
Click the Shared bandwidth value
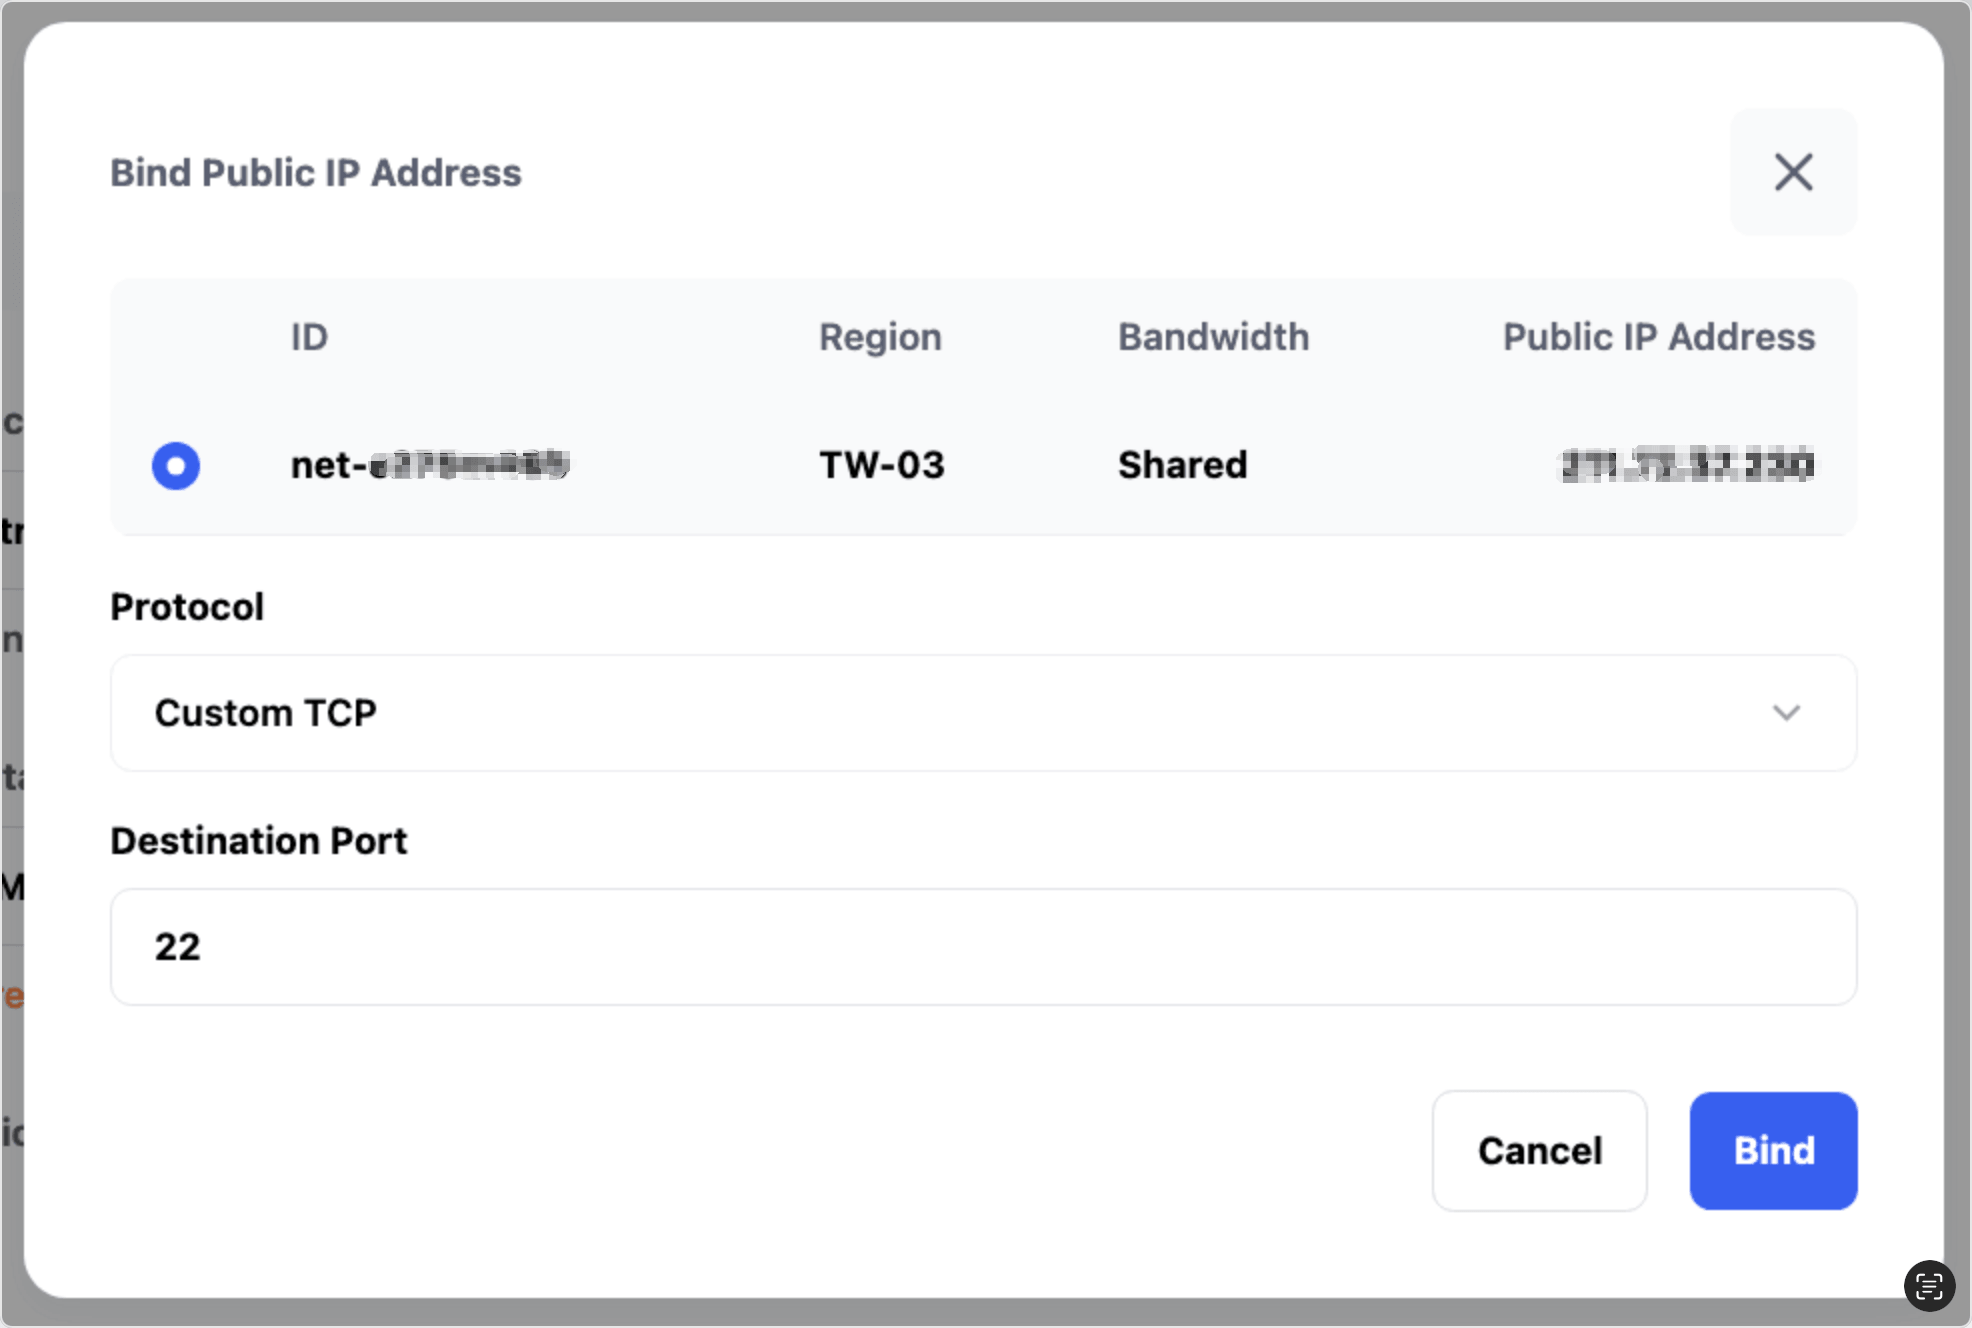(1182, 465)
